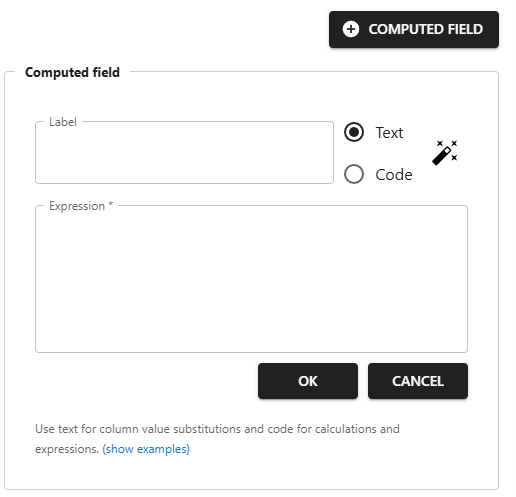This screenshot has height=497, width=516.
Task: Dismiss the form with CANCEL
Action: 418,381
